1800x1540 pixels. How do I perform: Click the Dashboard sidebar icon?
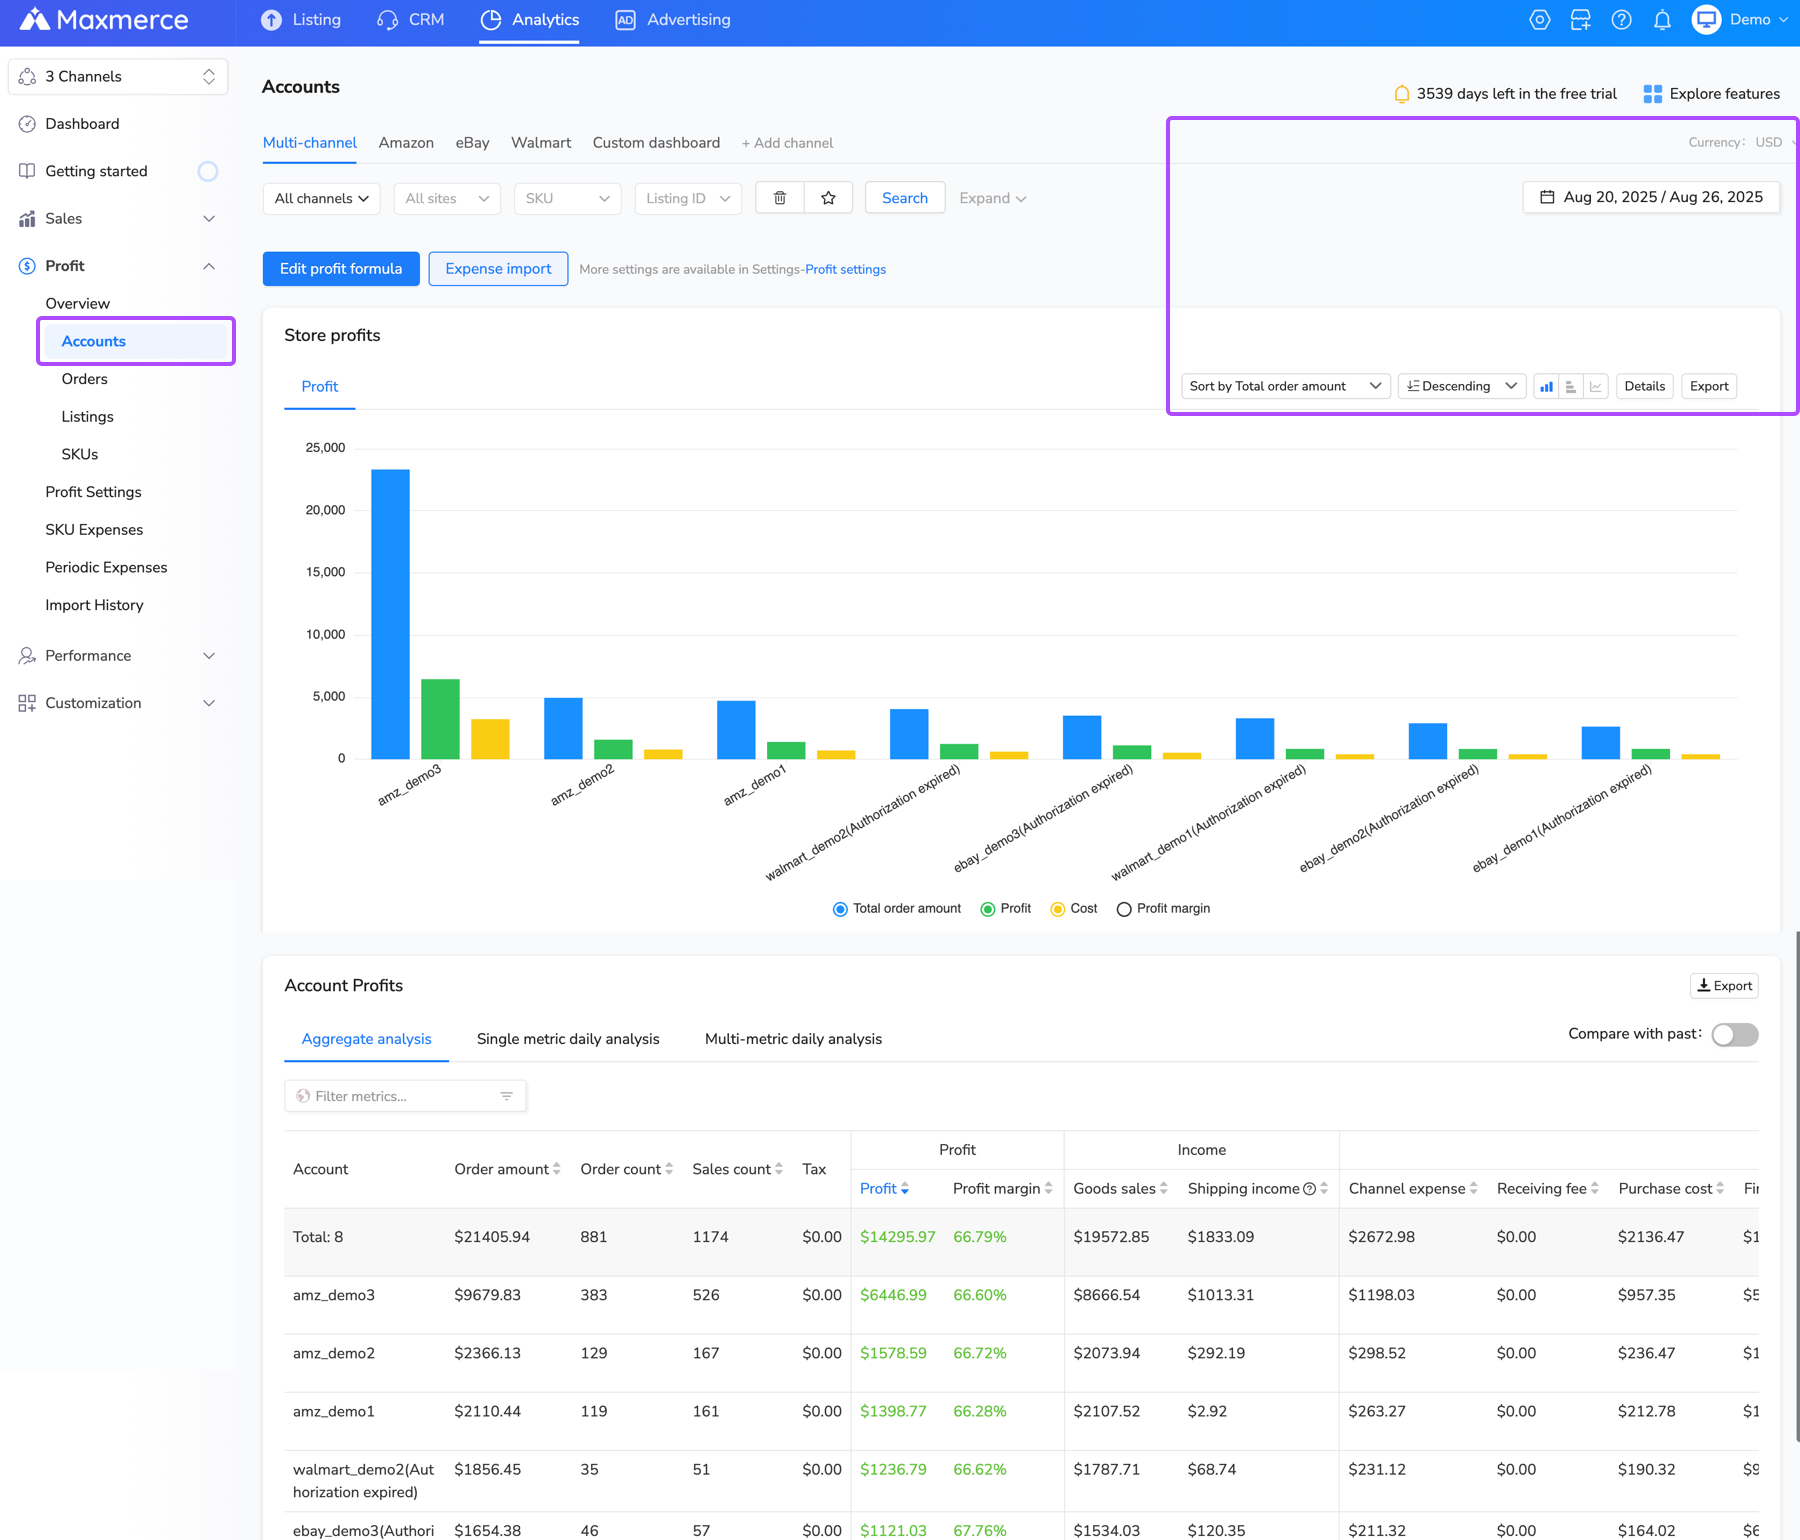27,124
